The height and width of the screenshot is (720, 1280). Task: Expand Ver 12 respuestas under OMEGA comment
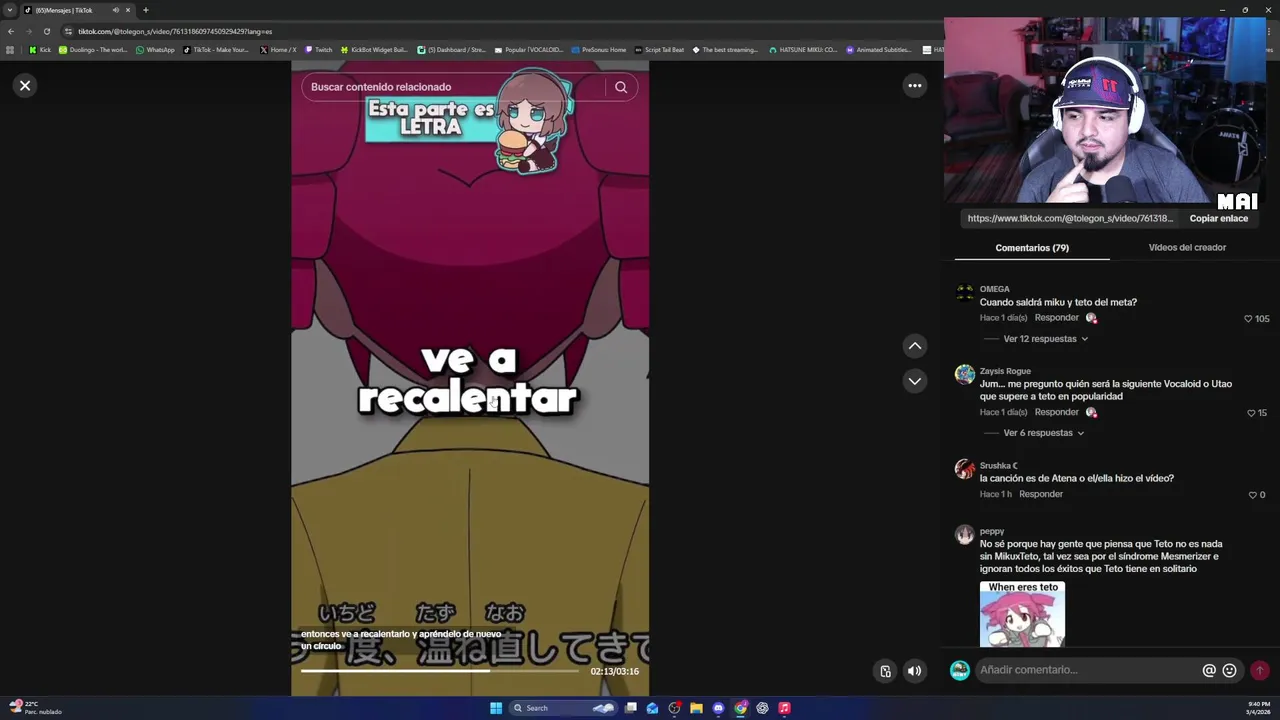tap(1045, 339)
